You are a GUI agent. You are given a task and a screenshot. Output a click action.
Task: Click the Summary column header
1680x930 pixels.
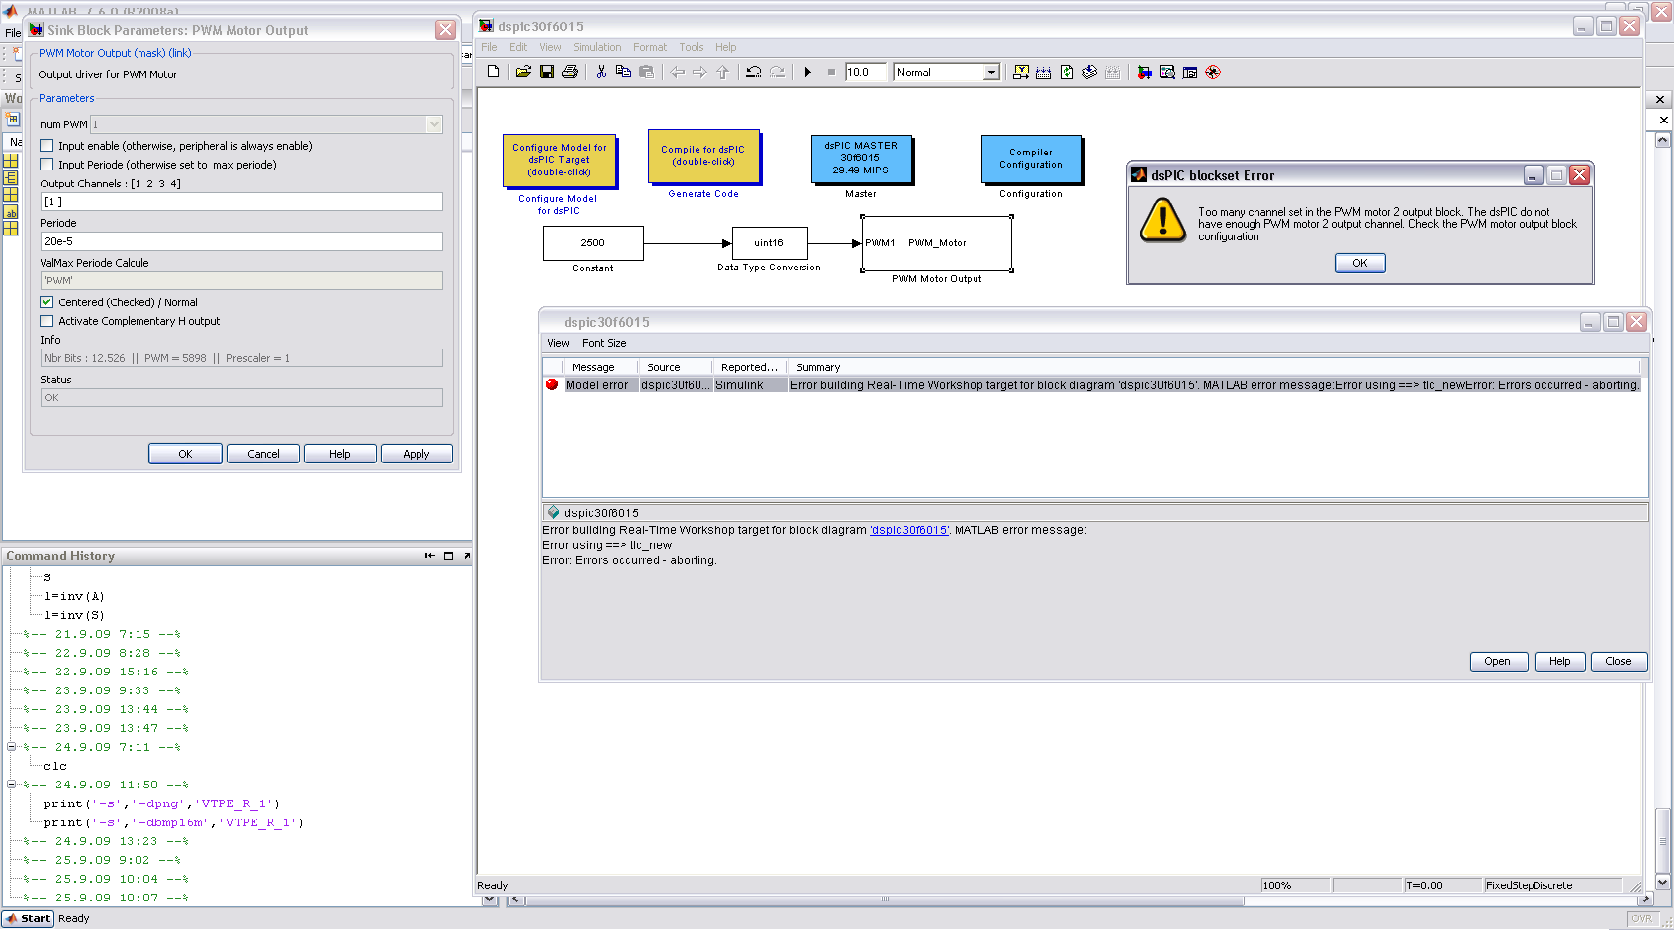(1213, 367)
